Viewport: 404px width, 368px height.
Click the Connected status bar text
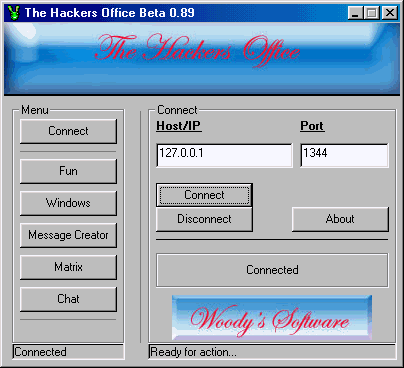tap(40, 352)
